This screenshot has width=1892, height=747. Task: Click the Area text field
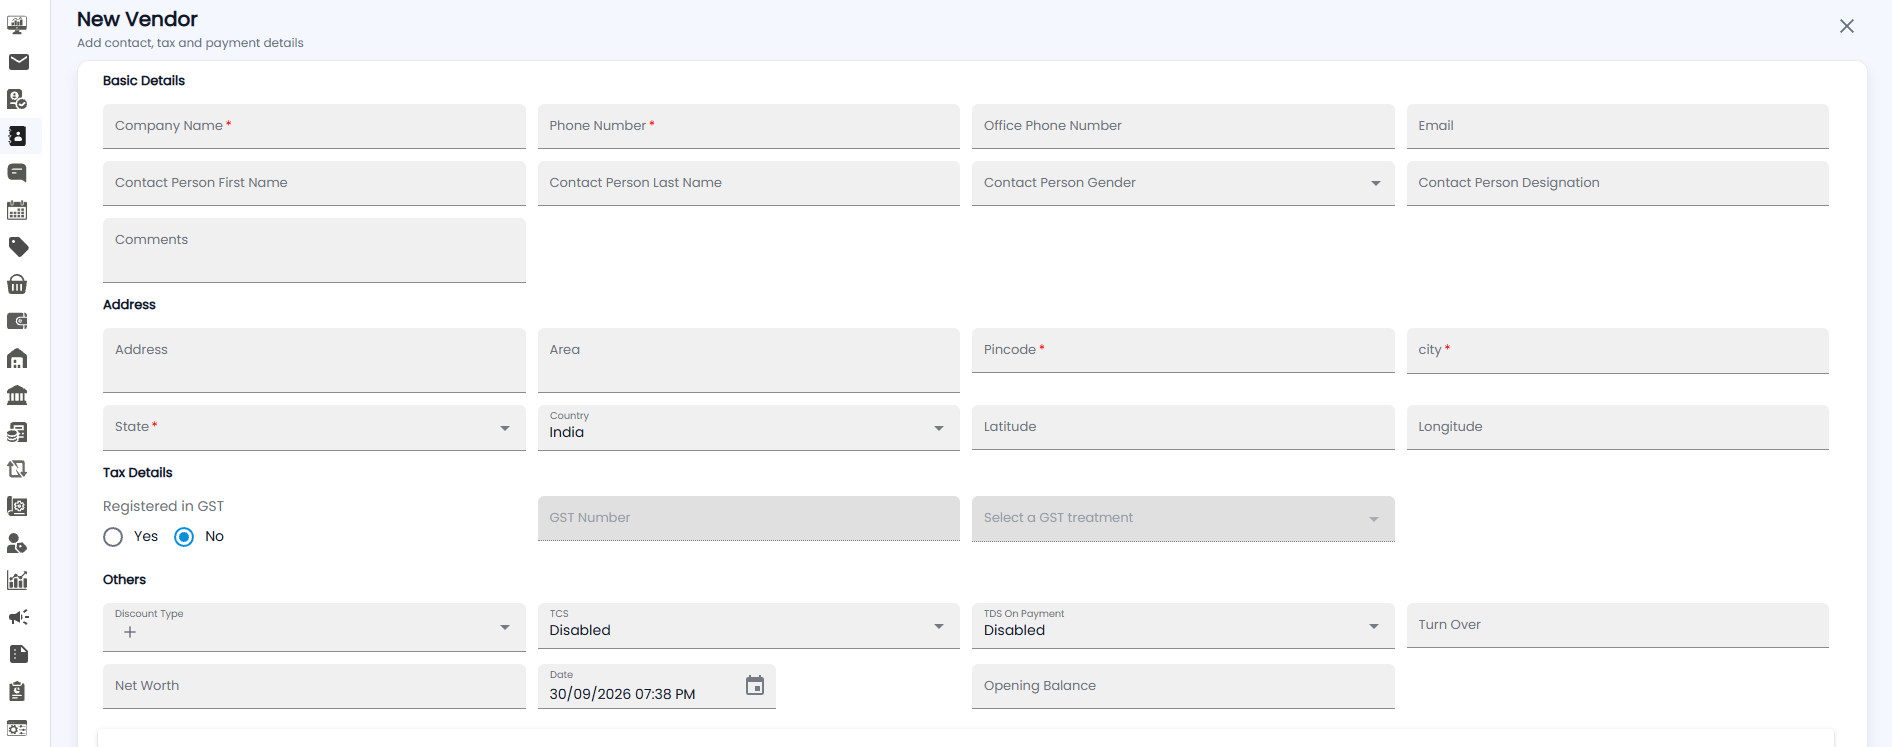(x=749, y=360)
